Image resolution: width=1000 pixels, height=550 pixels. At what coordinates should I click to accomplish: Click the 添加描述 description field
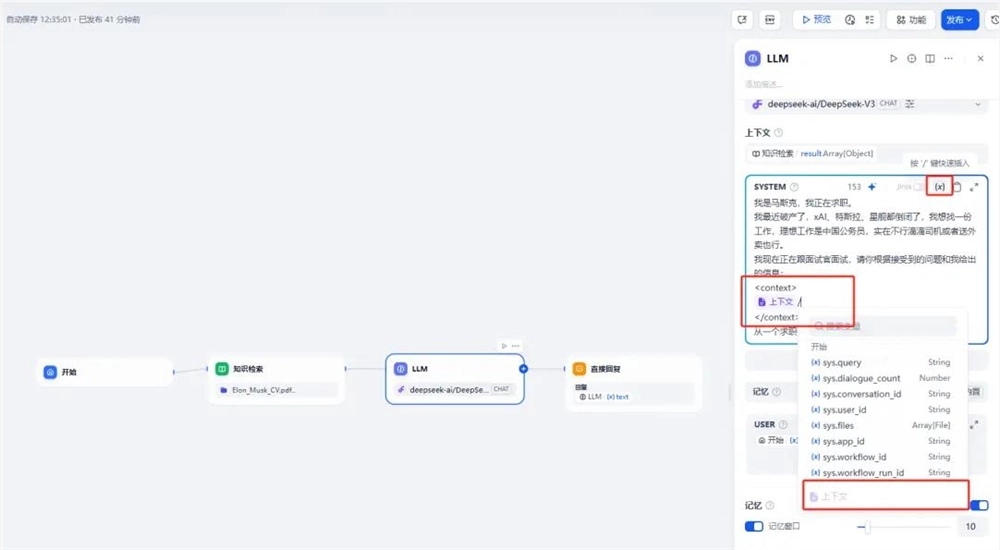pos(763,84)
